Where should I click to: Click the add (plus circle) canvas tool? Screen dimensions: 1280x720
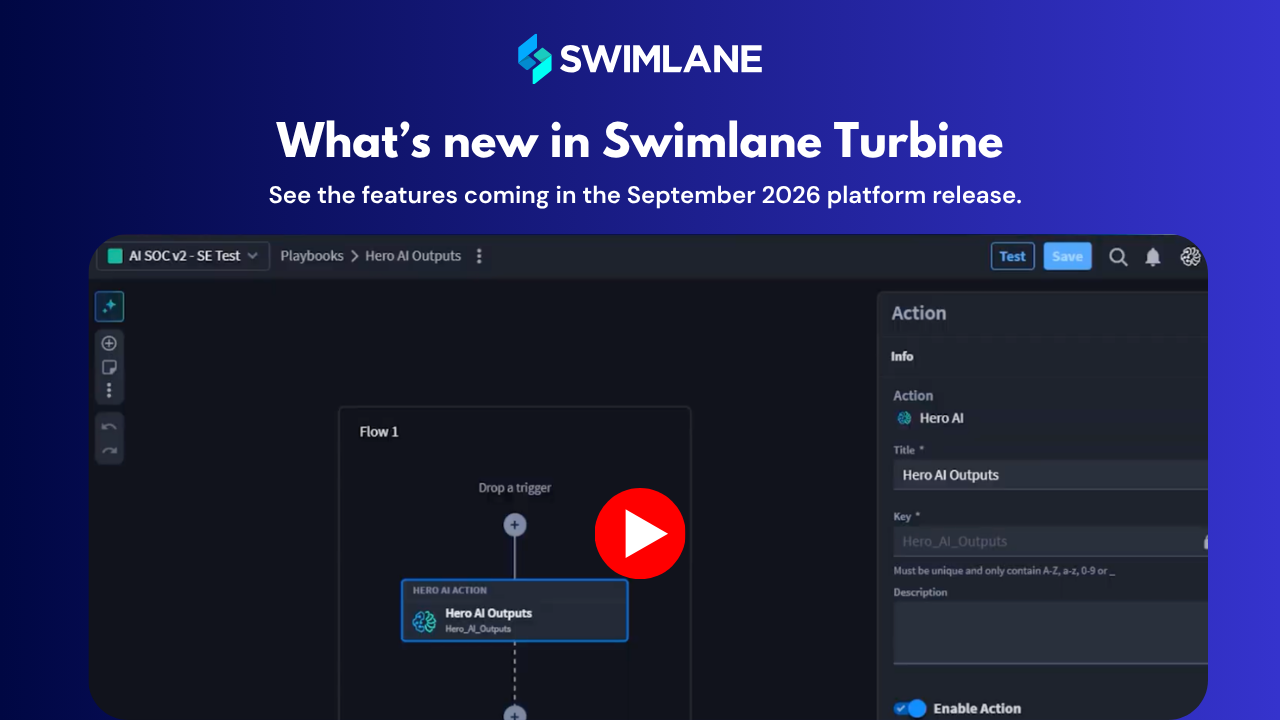pyautogui.click(x=109, y=343)
